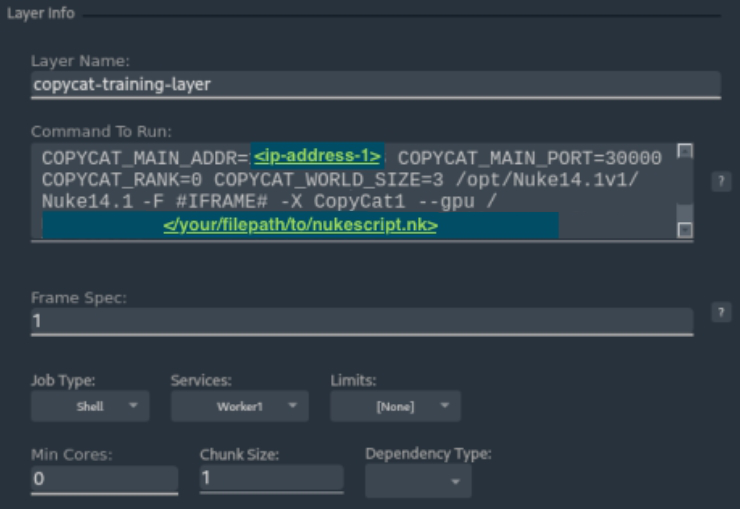Click the command box scrollbar track
Screen dimensions: 740x509
(684, 190)
